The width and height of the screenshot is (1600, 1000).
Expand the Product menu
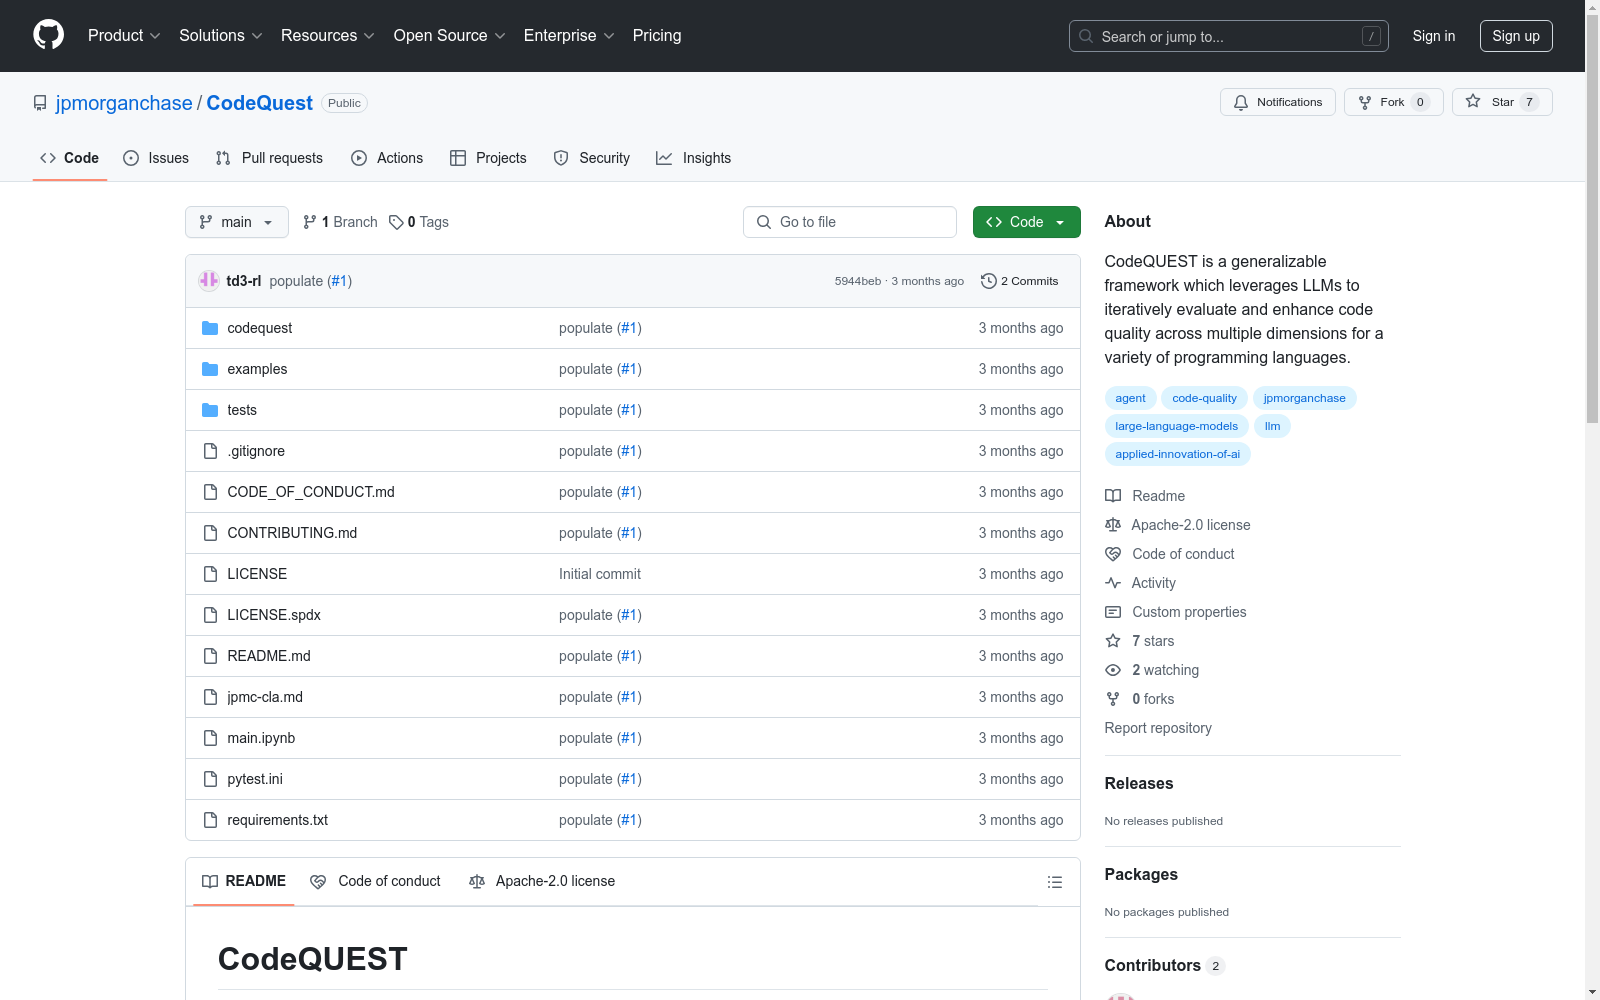[124, 35]
